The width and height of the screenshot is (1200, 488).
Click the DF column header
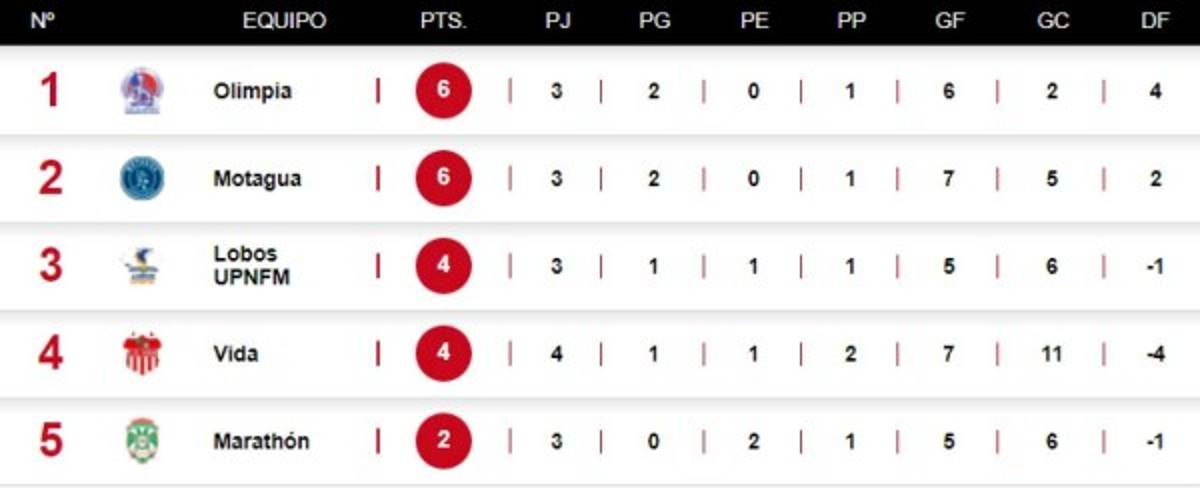[x=1155, y=21]
